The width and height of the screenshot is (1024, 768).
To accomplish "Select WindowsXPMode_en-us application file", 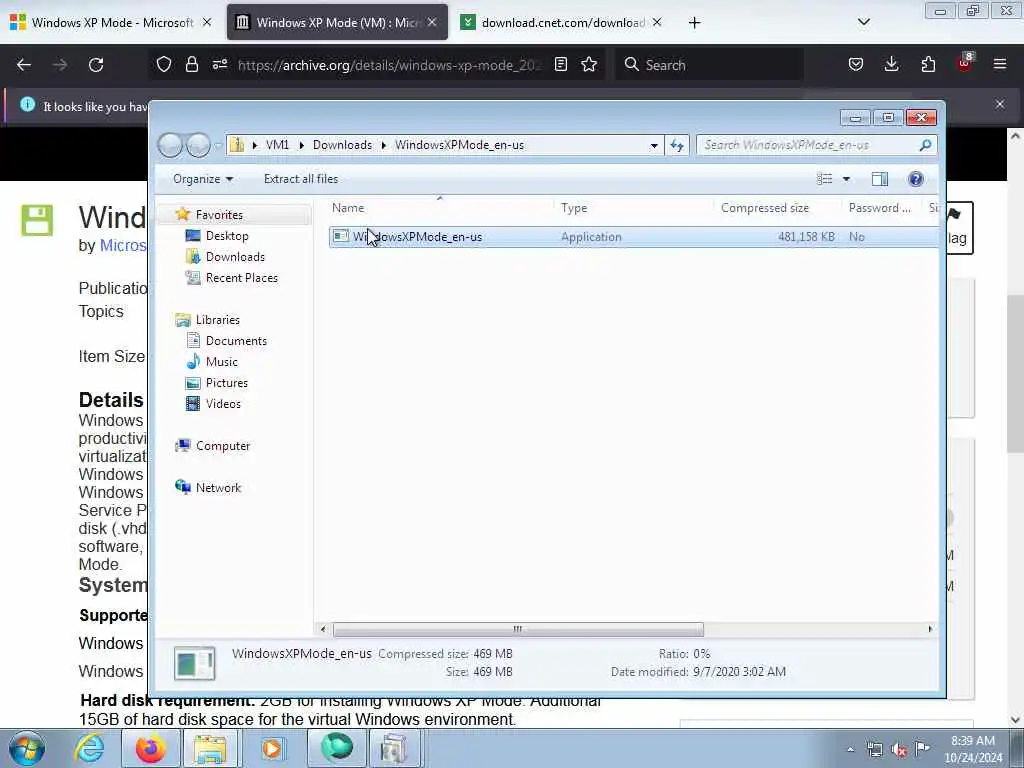I will (633, 236).
